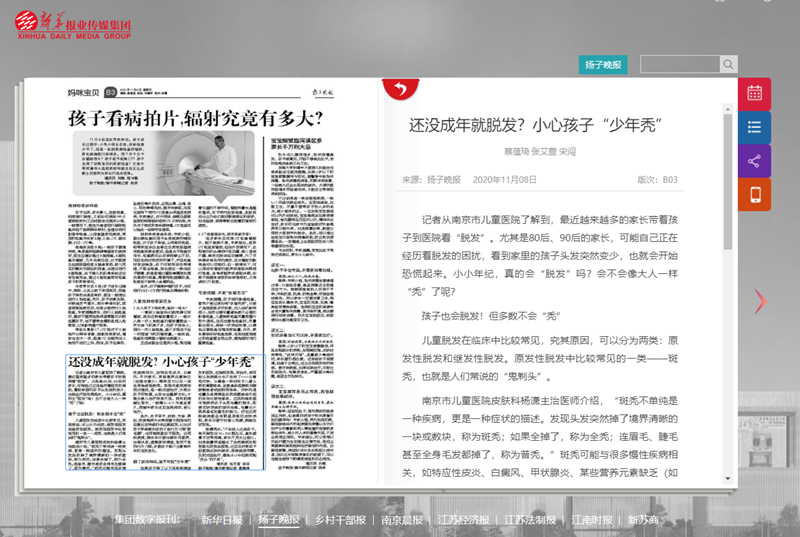Viewport: 800px width, 537px height.
Task: Click the 来源: 扬子晚报 source text
Action: [431, 180]
